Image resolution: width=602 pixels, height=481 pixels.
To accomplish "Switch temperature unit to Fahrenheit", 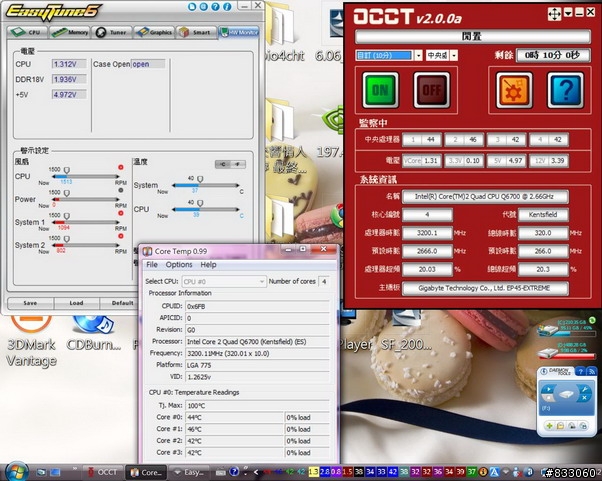I will 238,164.
